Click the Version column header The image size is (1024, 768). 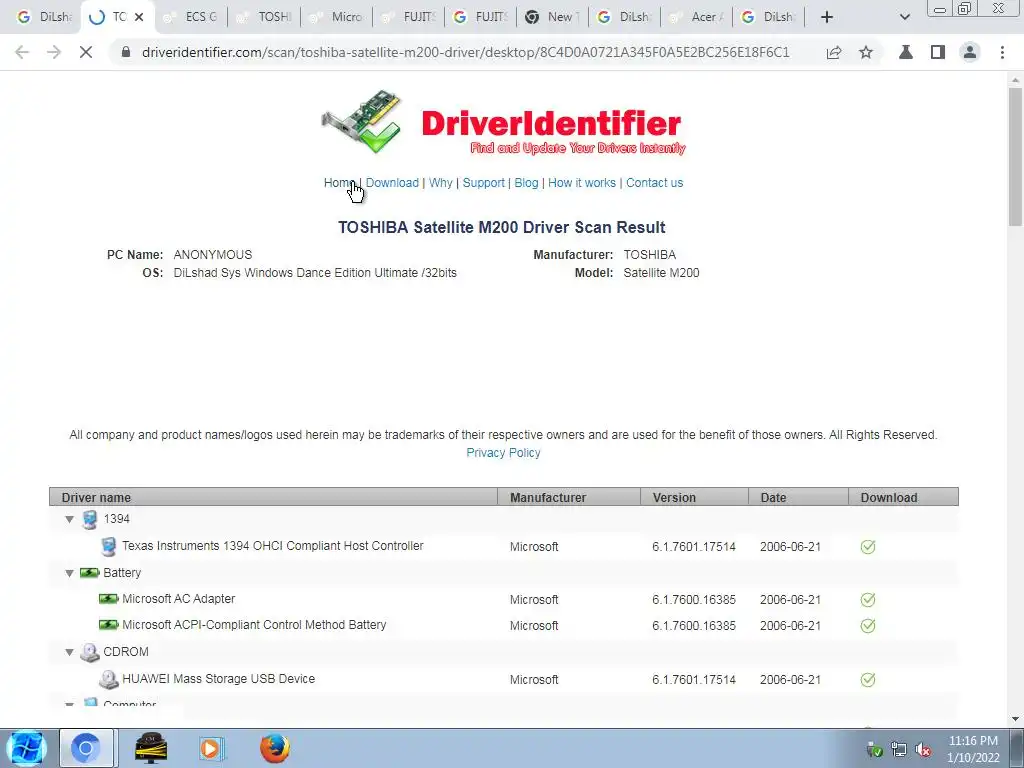[x=694, y=497]
